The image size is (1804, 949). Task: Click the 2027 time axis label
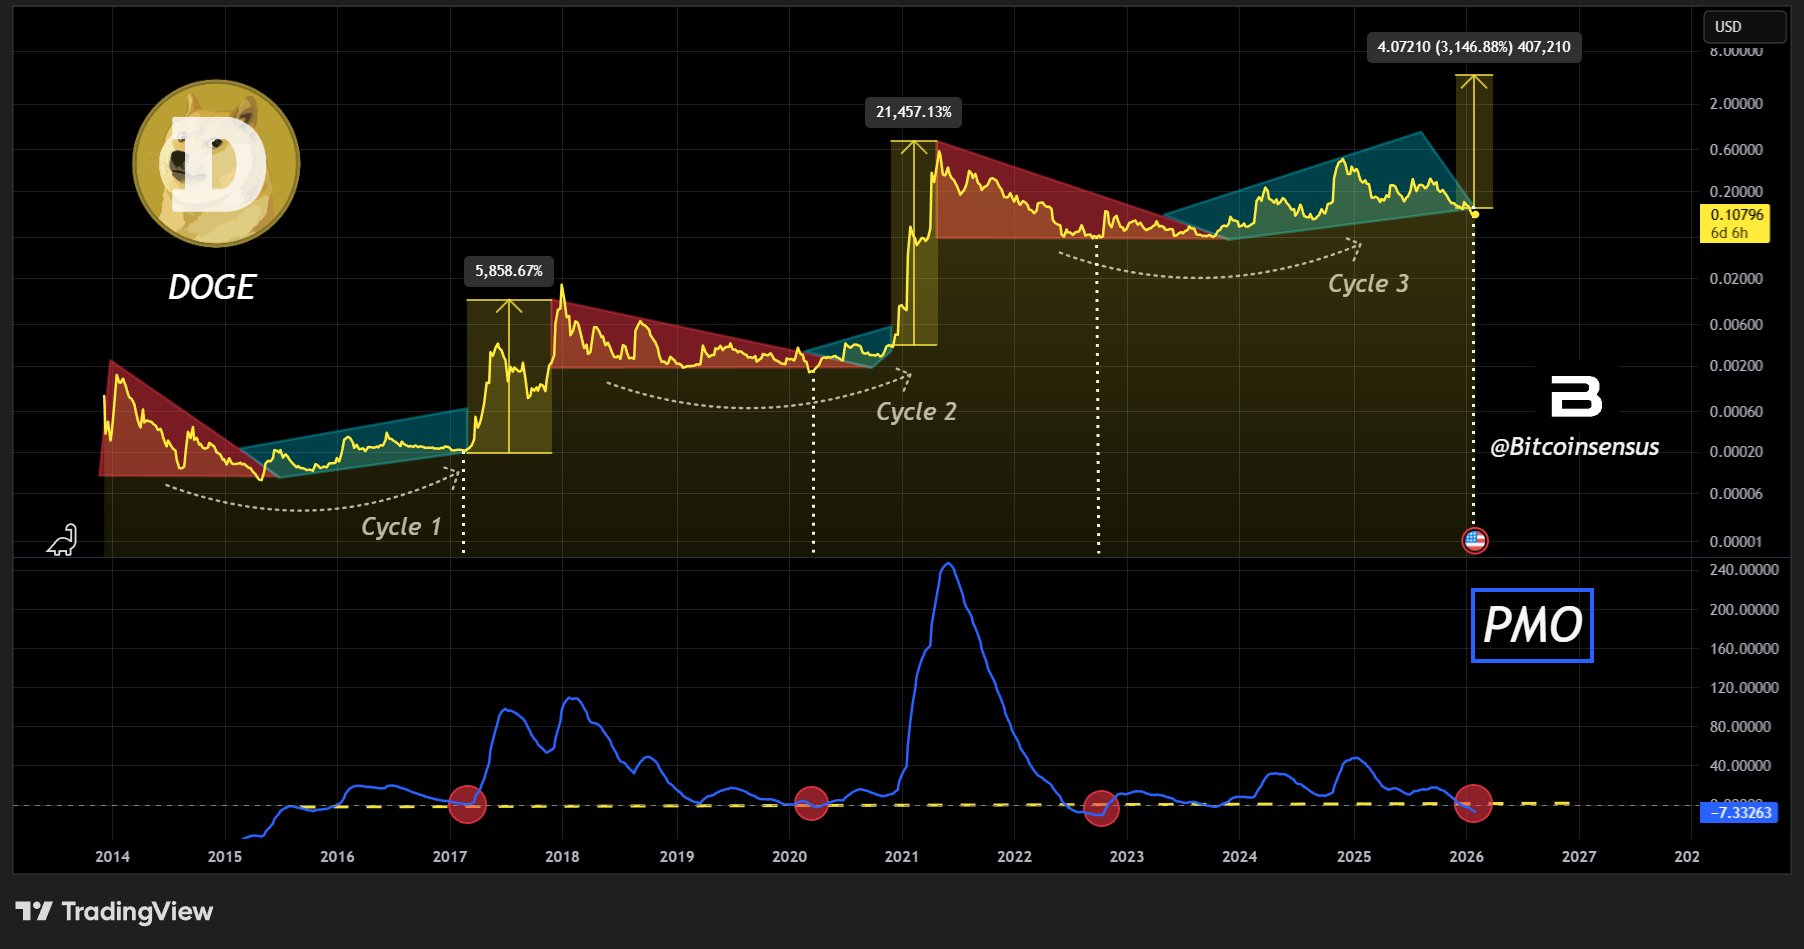point(1579,857)
